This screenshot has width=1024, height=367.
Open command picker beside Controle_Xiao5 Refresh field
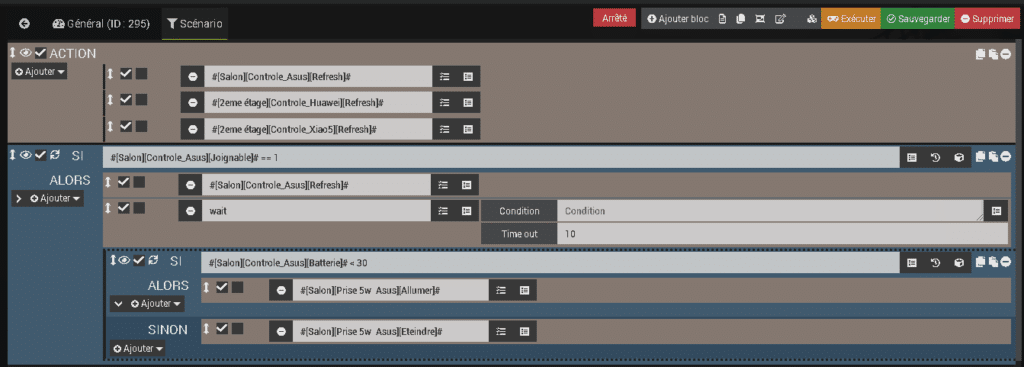pos(468,129)
